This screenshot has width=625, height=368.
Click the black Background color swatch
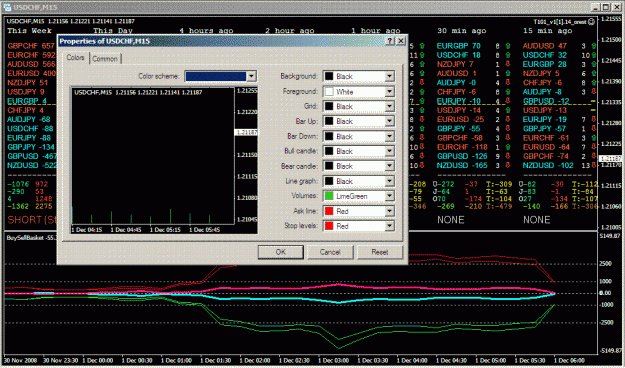329,76
